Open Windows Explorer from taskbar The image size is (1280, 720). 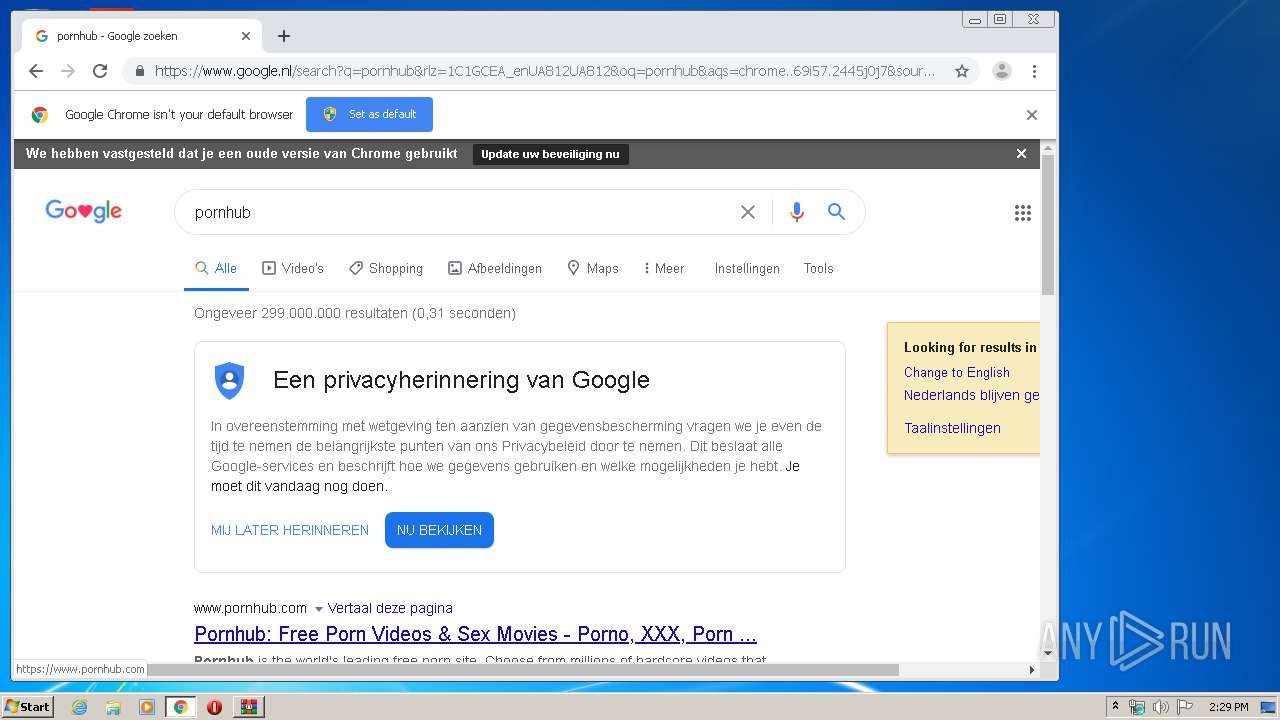113,707
